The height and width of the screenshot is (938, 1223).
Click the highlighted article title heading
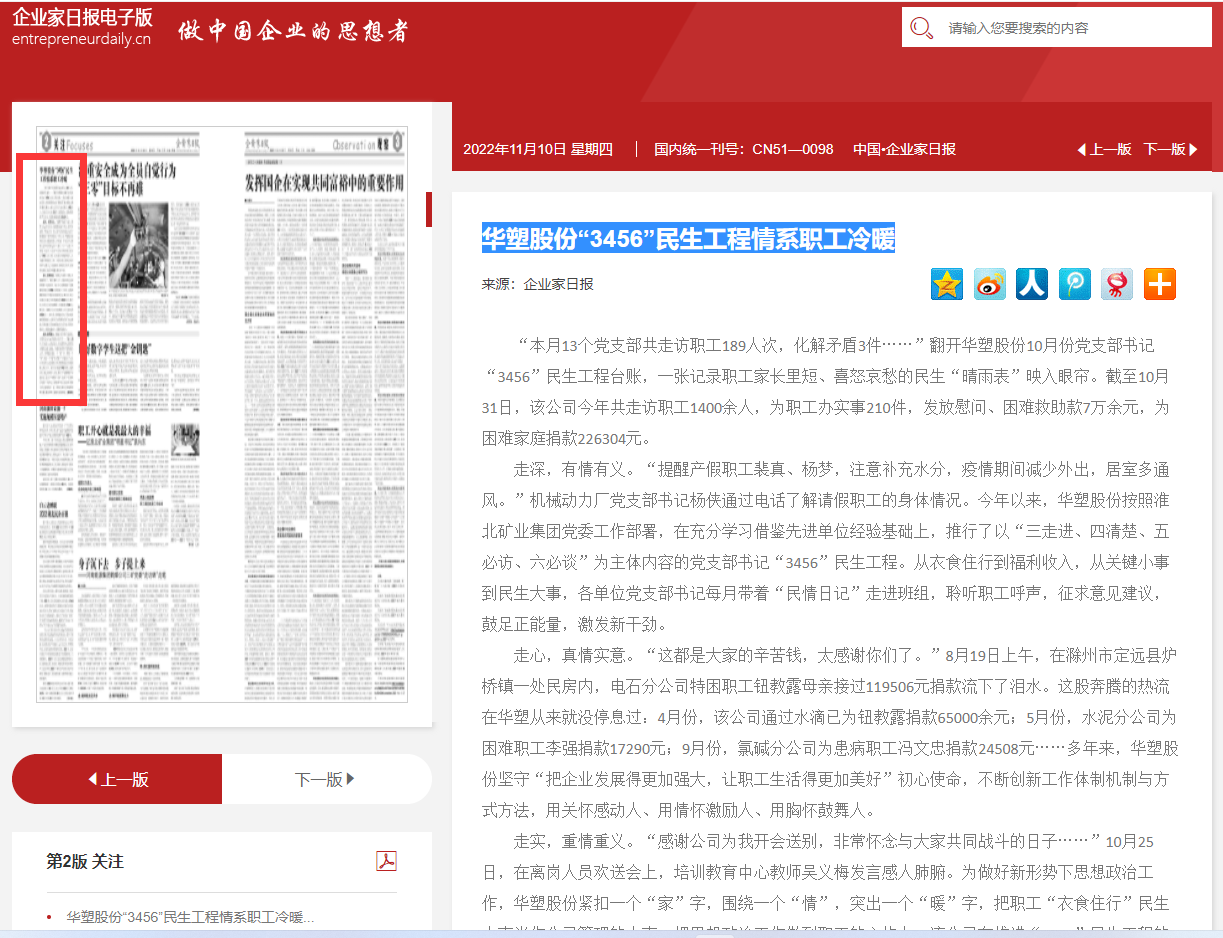click(x=688, y=238)
